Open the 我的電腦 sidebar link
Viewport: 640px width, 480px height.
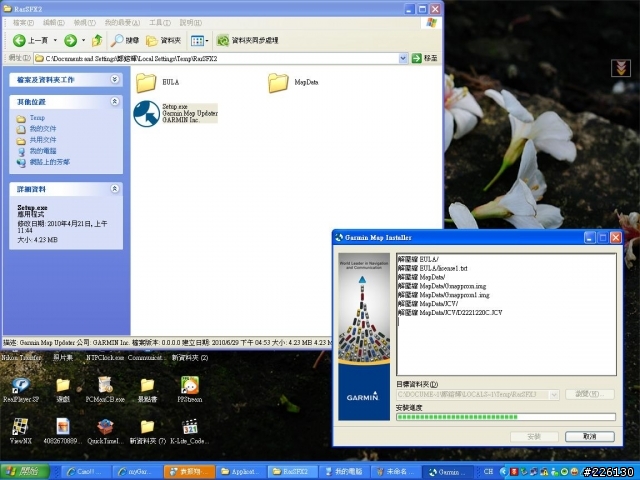coord(42,151)
